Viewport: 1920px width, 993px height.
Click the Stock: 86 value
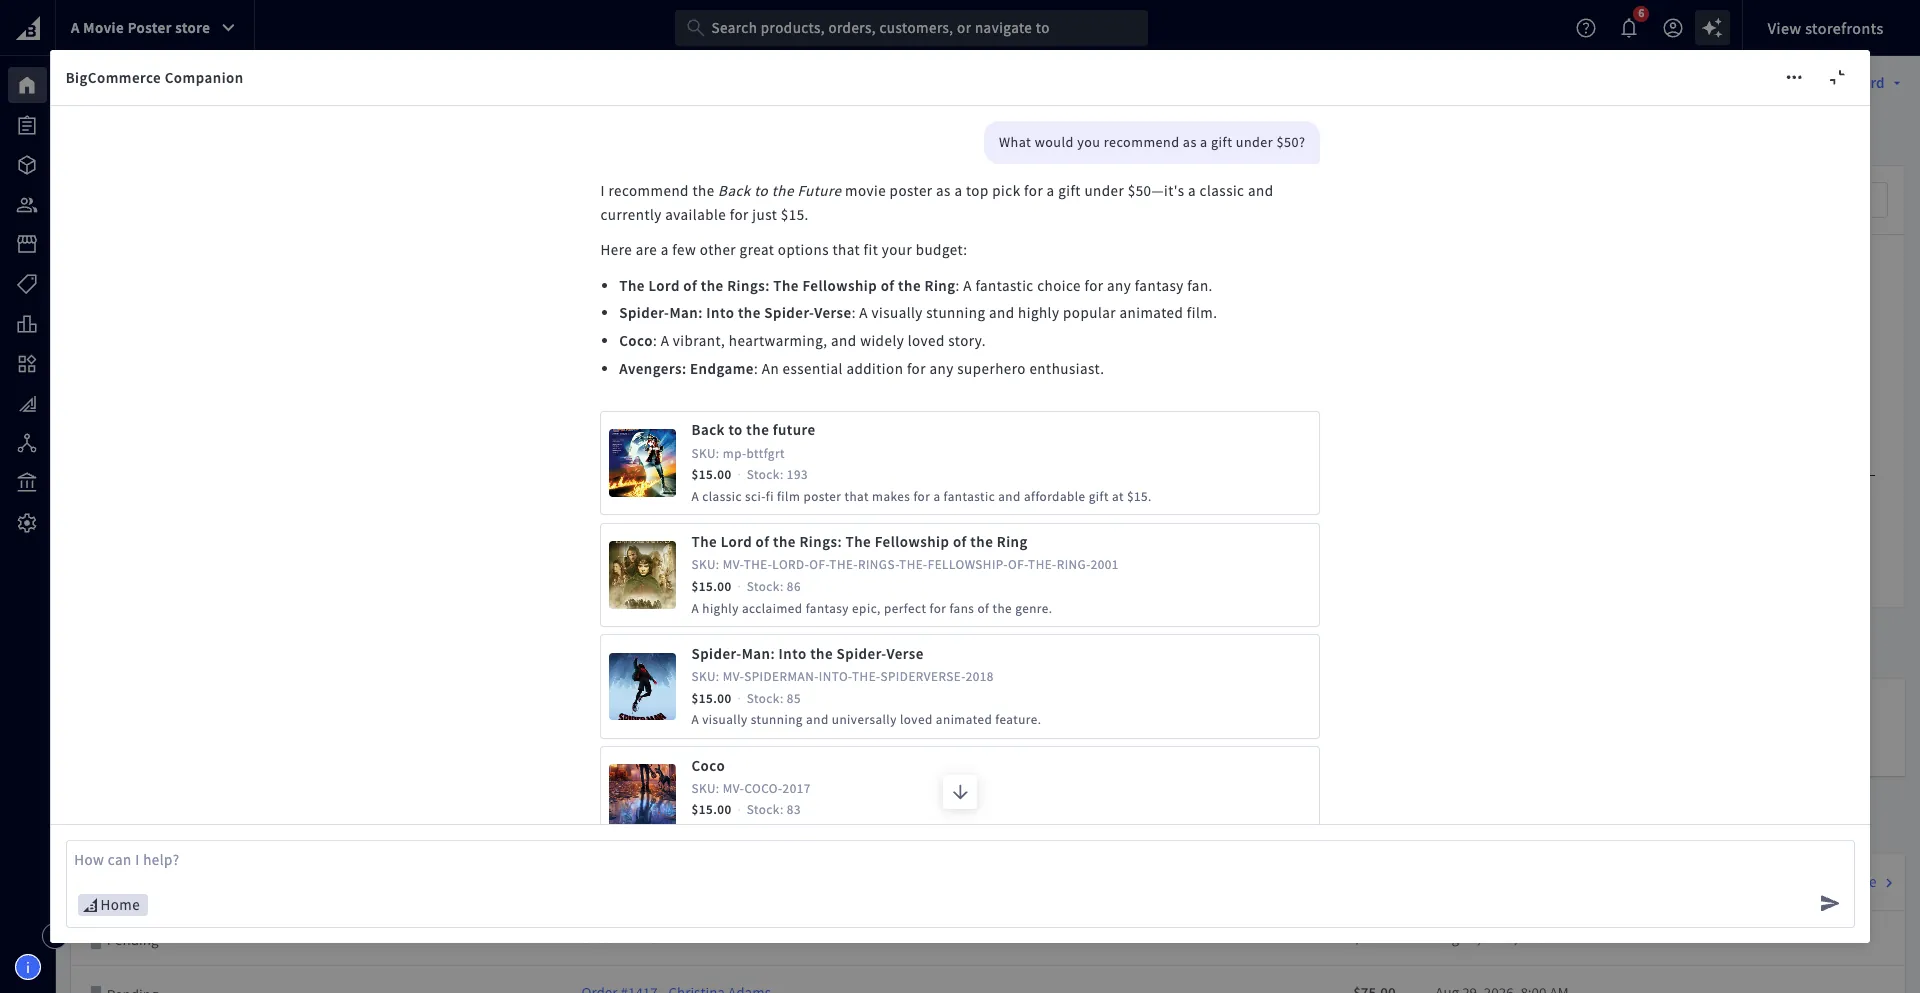(x=773, y=587)
